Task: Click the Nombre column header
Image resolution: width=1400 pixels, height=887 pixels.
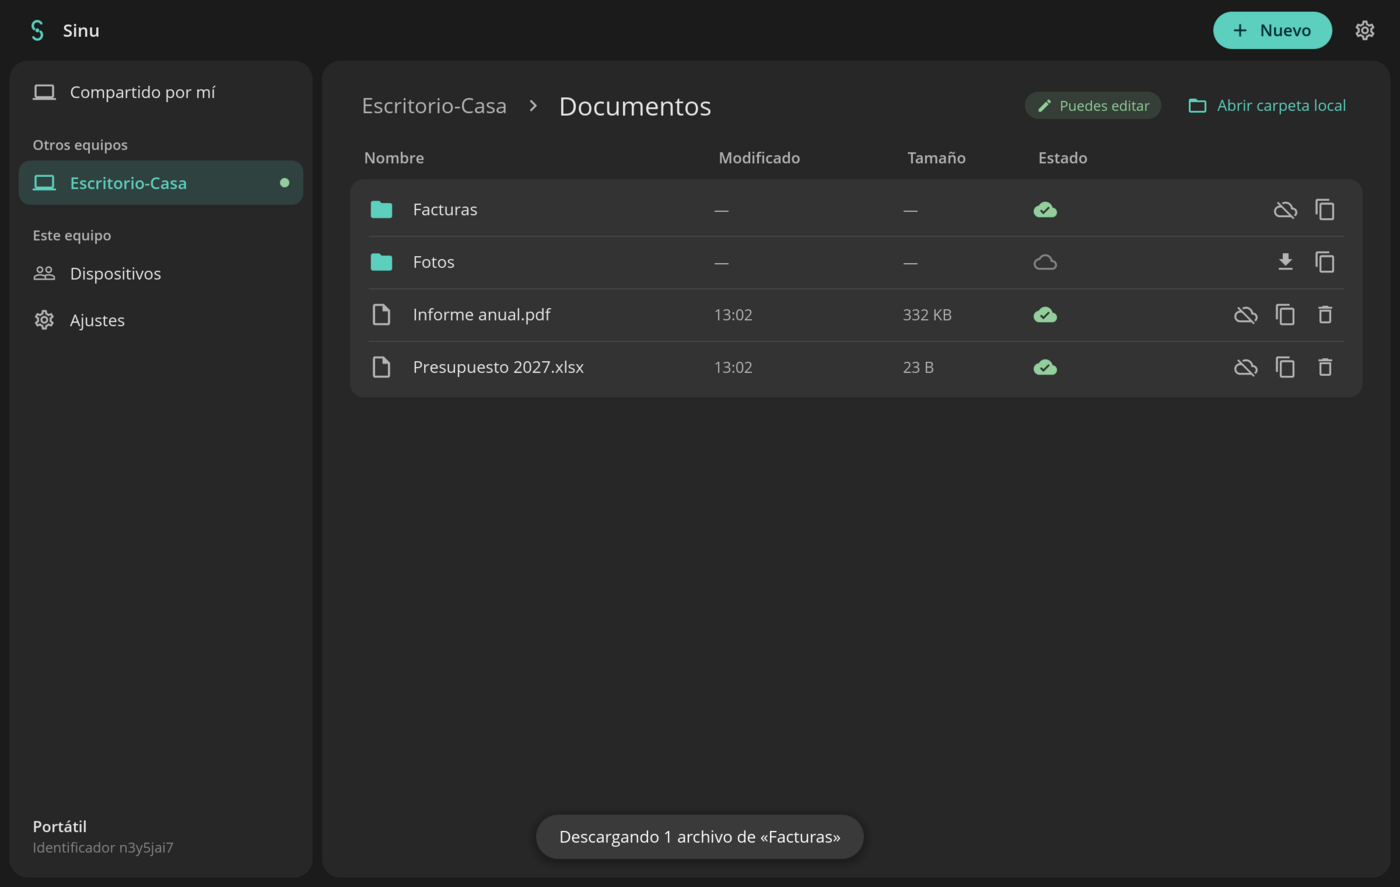Action: click(394, 158)
